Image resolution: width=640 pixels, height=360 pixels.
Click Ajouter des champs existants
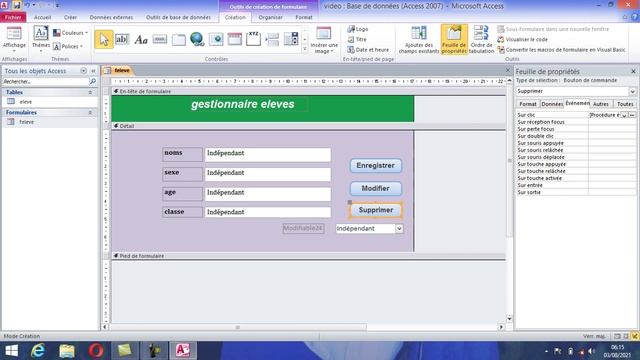[419, 40]
